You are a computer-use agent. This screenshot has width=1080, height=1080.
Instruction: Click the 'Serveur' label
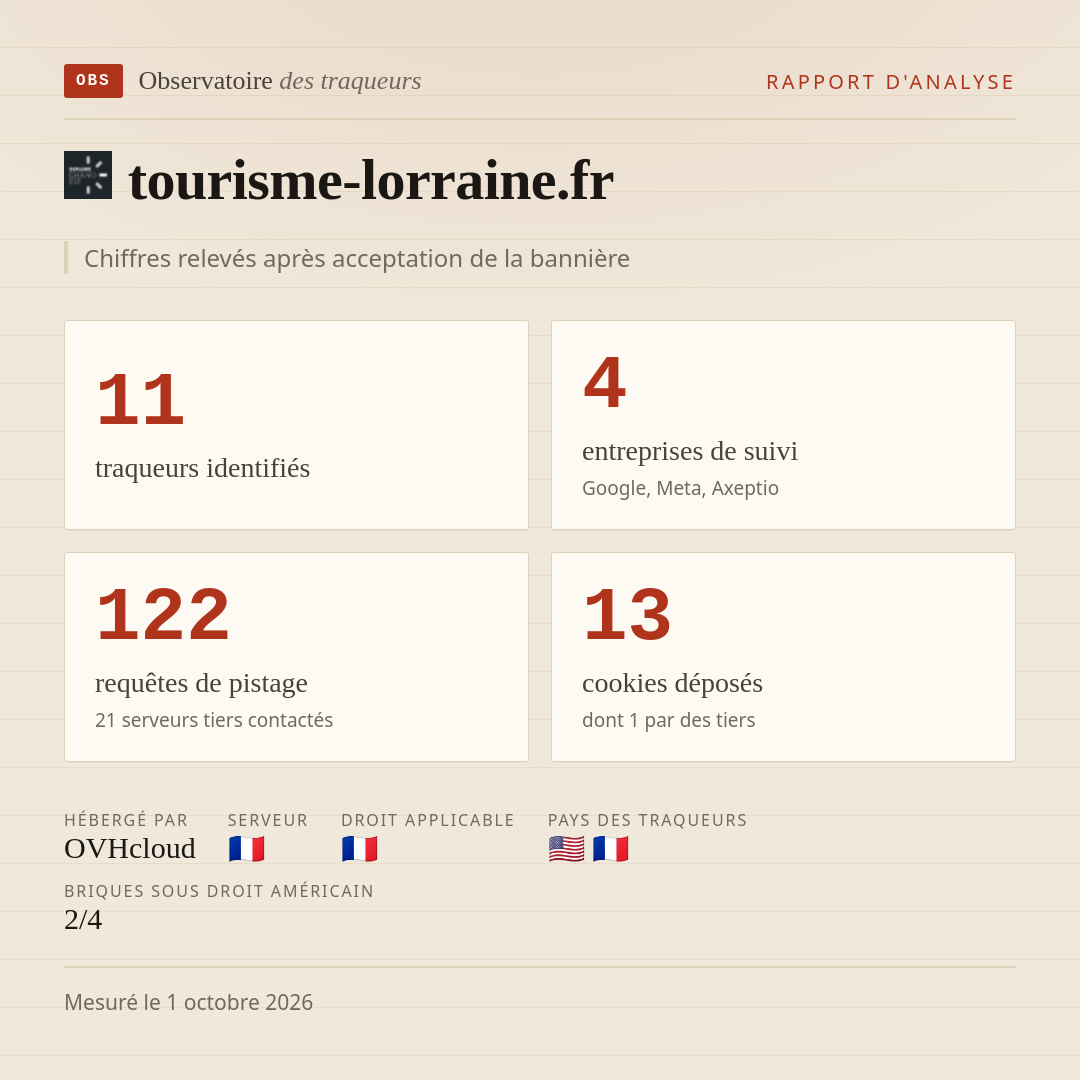click(x=268, y=820)
